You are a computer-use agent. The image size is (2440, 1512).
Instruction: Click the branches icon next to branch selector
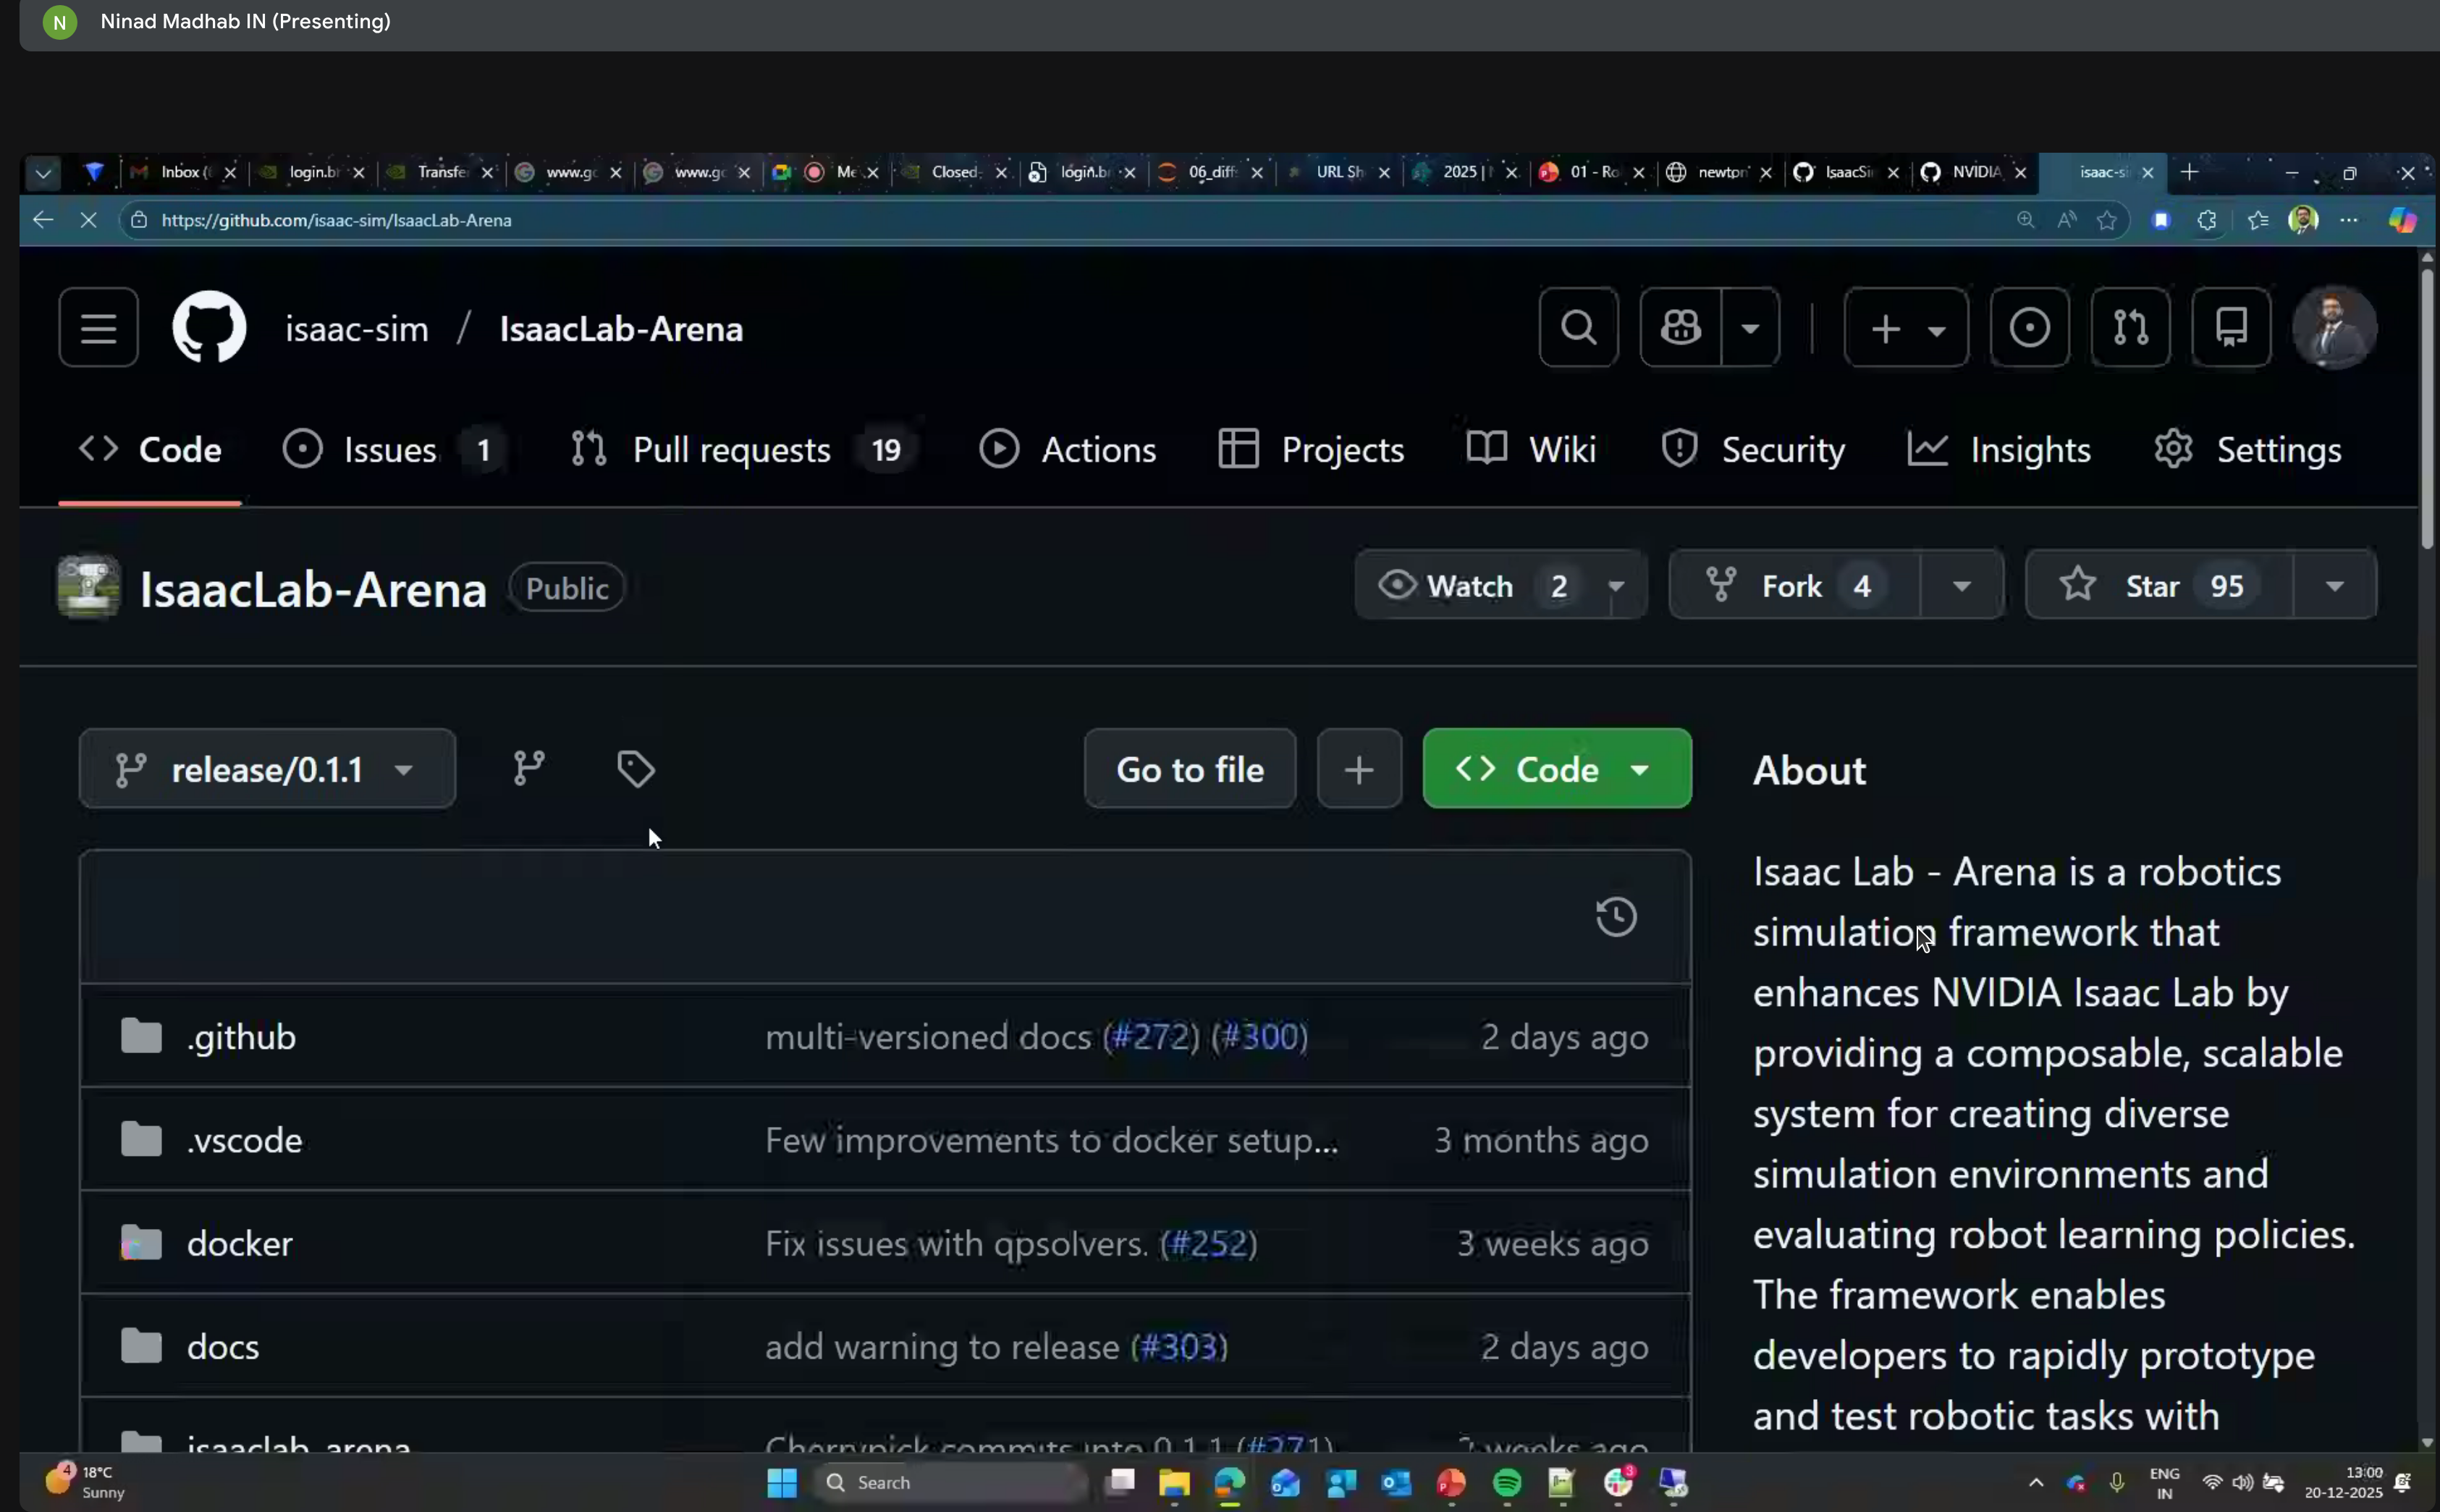(529, 768)
